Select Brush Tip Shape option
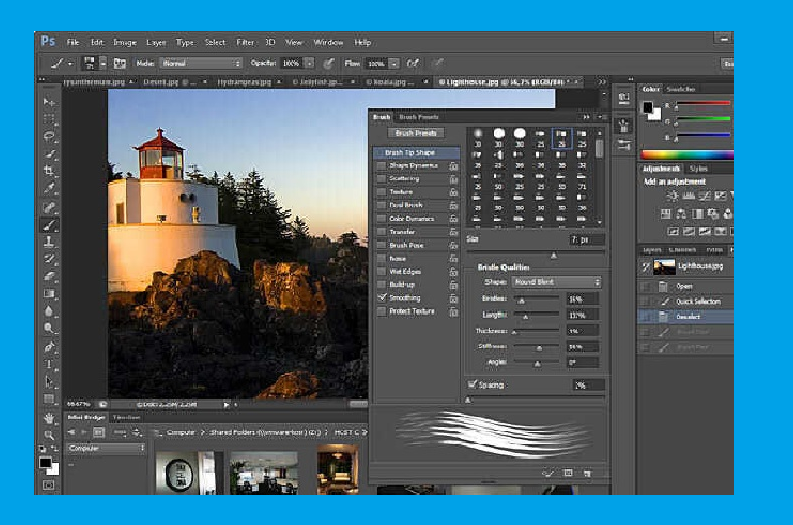Viewport: 793px width, 525px height. (416, 152)
